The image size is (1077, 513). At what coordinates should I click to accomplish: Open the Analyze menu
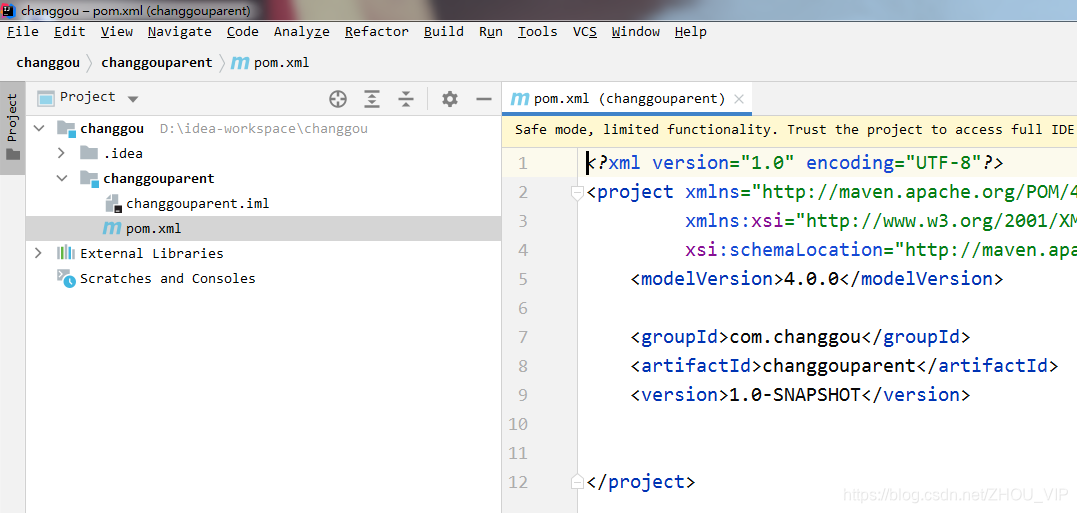click(302, 32)
